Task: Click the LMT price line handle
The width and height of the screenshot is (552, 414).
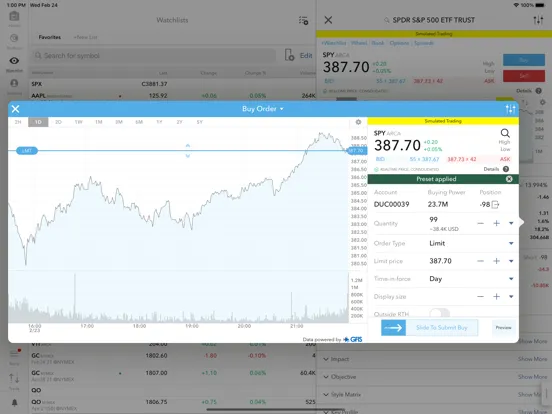Action: [x=27, y=151]
